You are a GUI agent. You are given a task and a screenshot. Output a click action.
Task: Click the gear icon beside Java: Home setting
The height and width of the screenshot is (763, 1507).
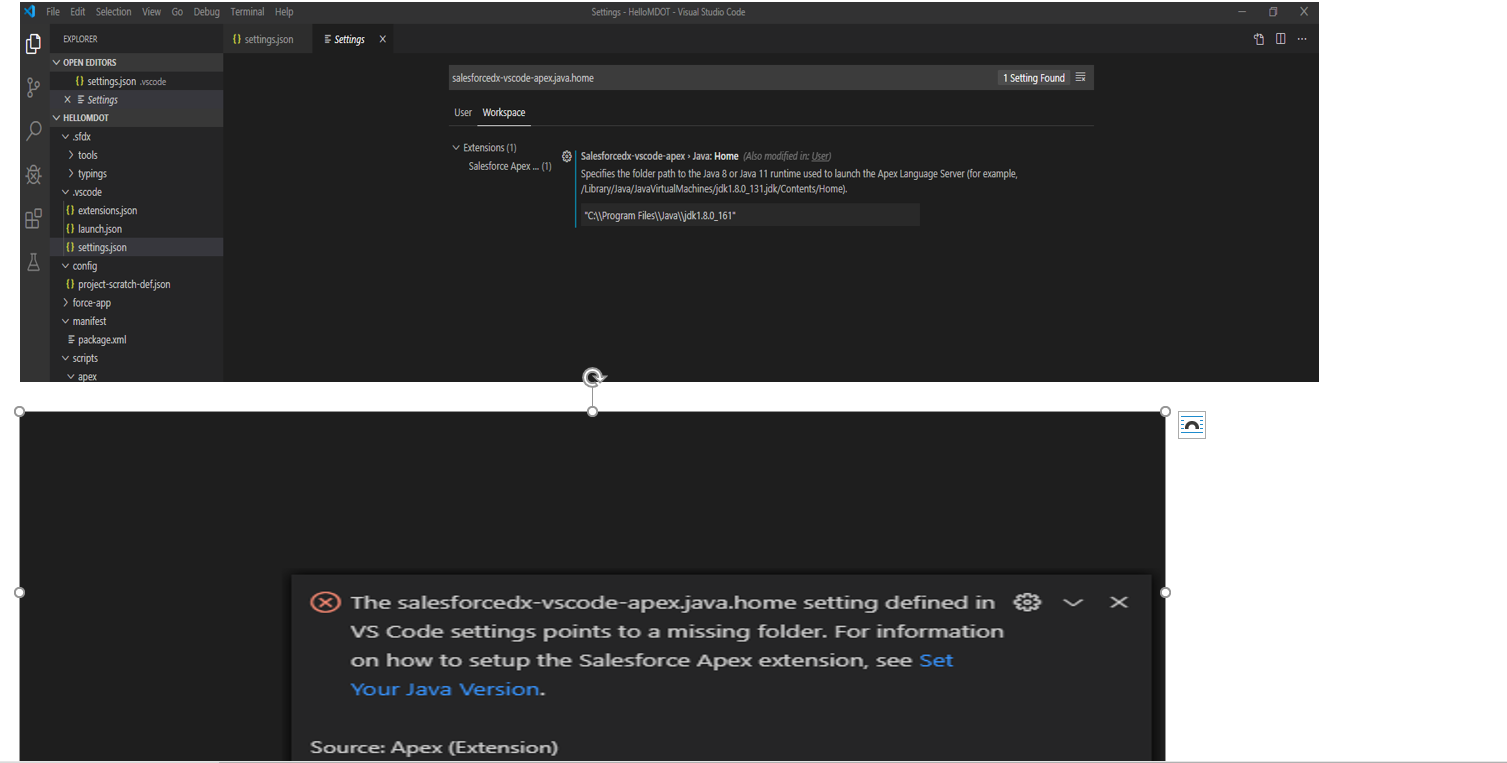coord(567,156)
